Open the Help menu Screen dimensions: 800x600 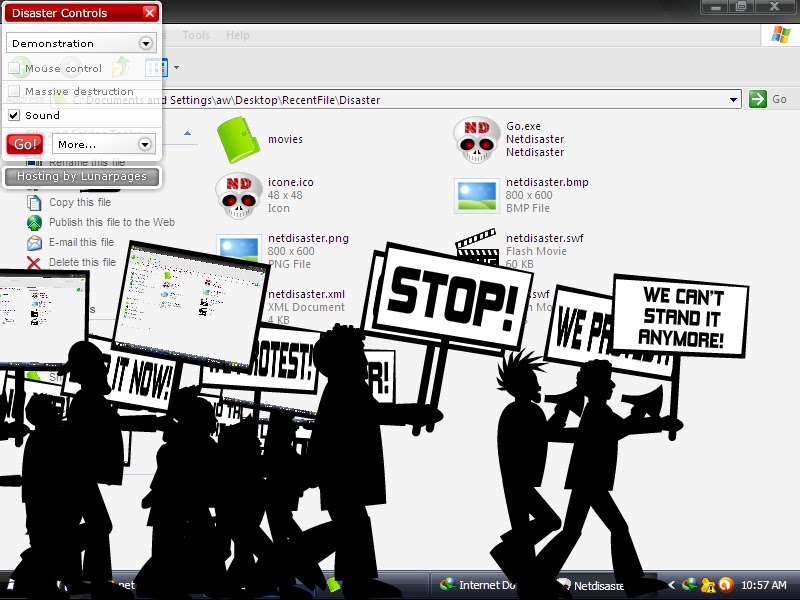(238, 35)
